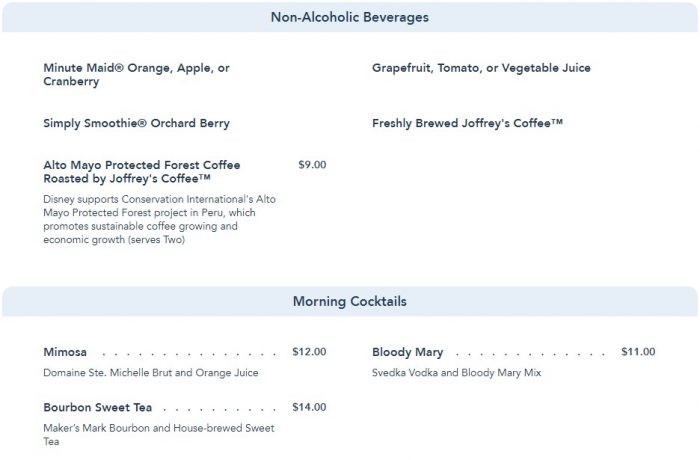Collapse the Non-Alcoholic Beverages section header
Screen dimensions: 700x460
point(350,17)
